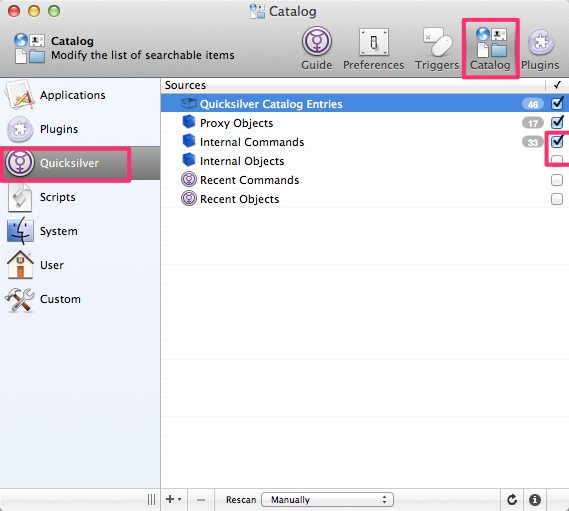This screenshot has width=569, height=511.
Task: Select the Recent Commands source
Action: click(365, 180)
